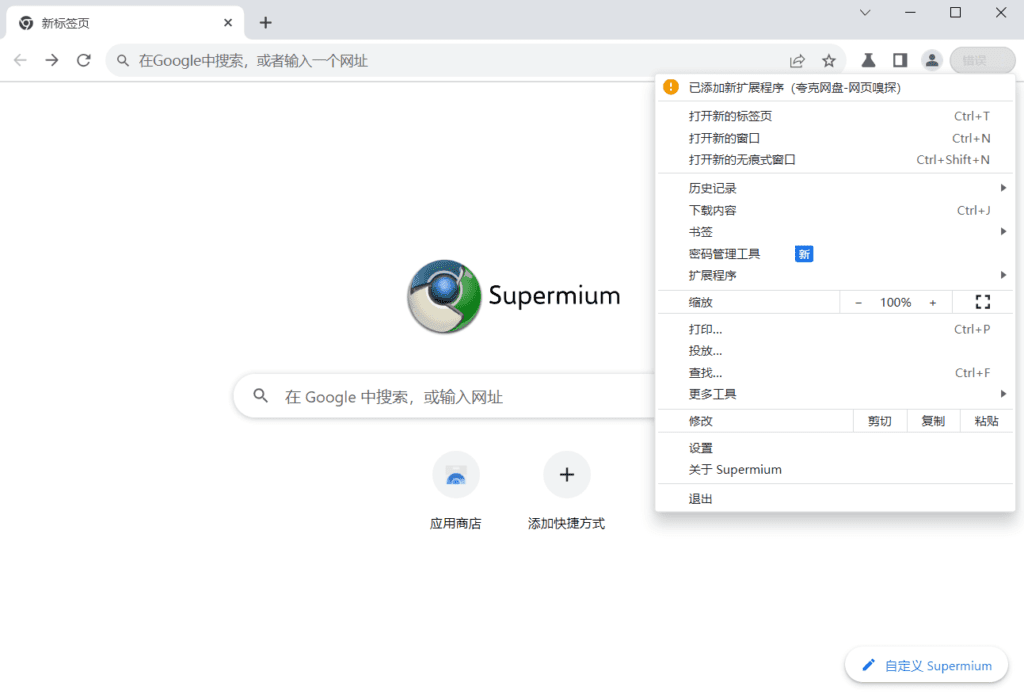Enter fullscreen mode icon
Screen dimensions: 1024x694
[x=983, y=302]
